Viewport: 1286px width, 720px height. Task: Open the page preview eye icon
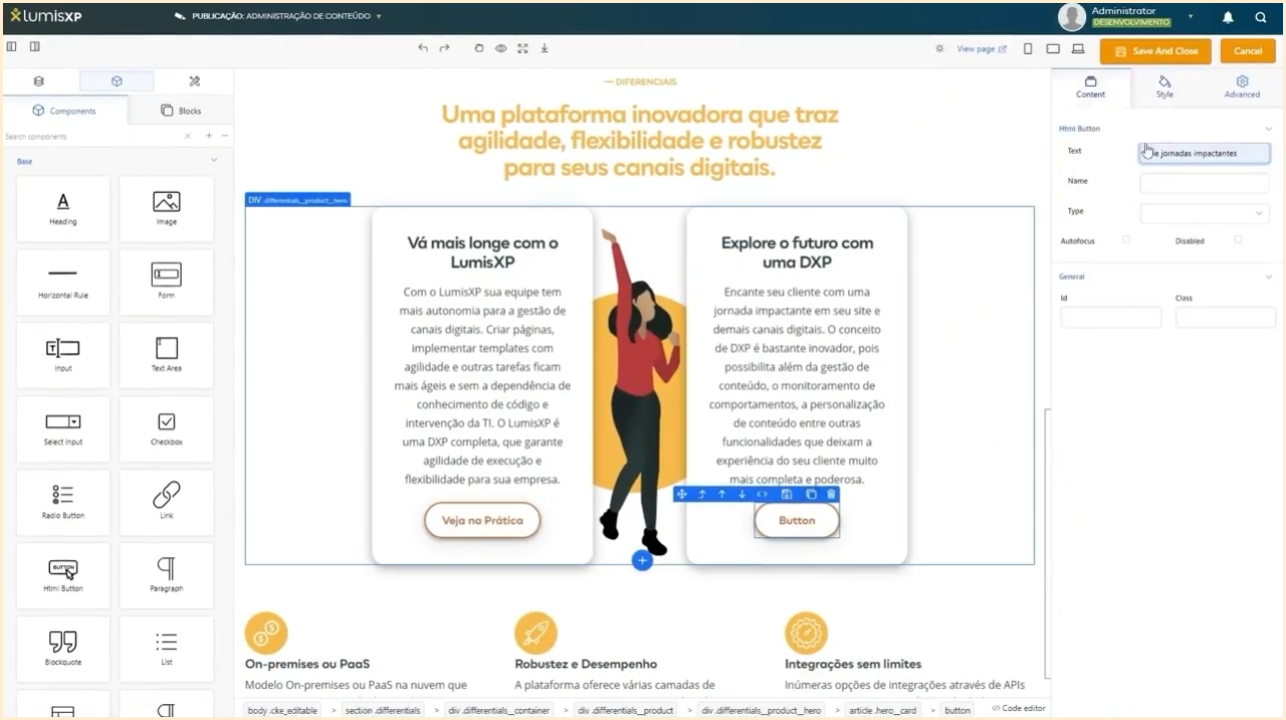point(500,47)
